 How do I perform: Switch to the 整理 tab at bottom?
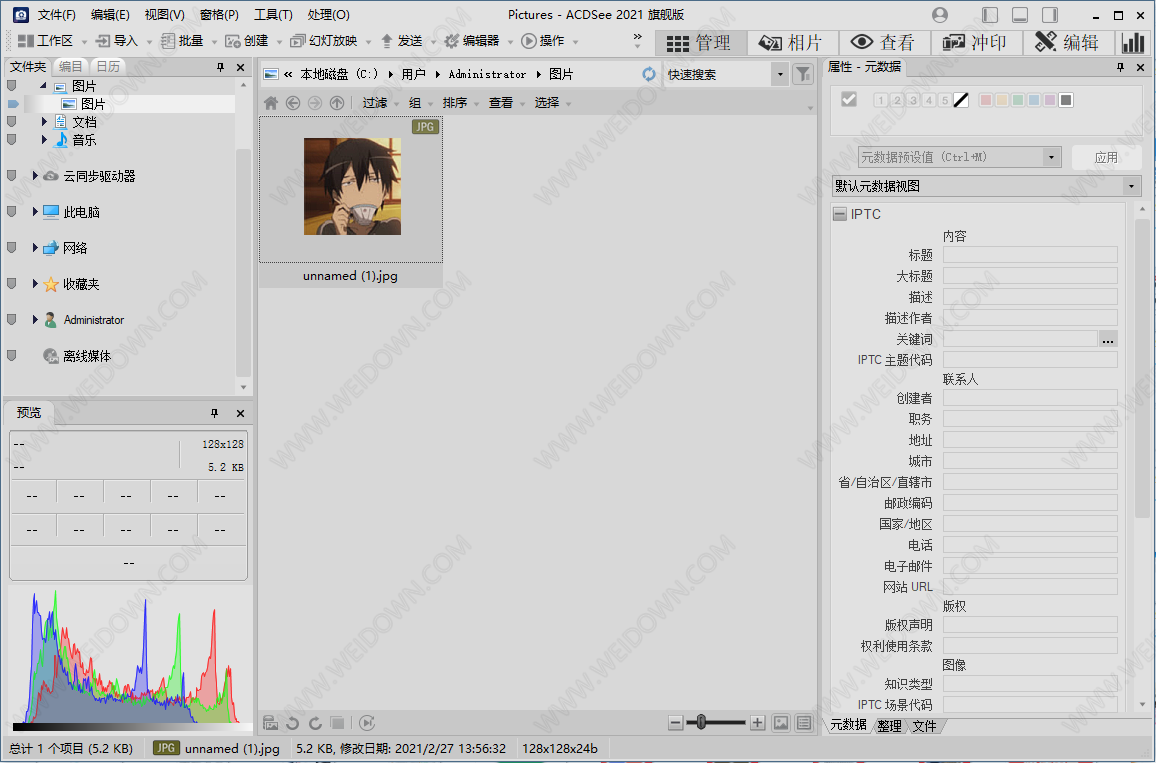tap(889, 726)
